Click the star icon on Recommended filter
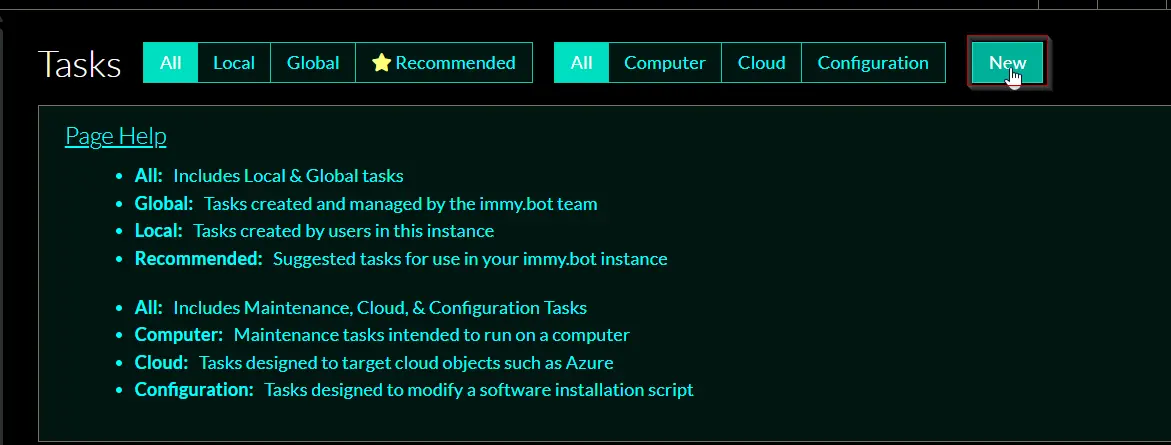Image resolution: width=1171 pixels, height=445 pixels. (x=382, y=63)
